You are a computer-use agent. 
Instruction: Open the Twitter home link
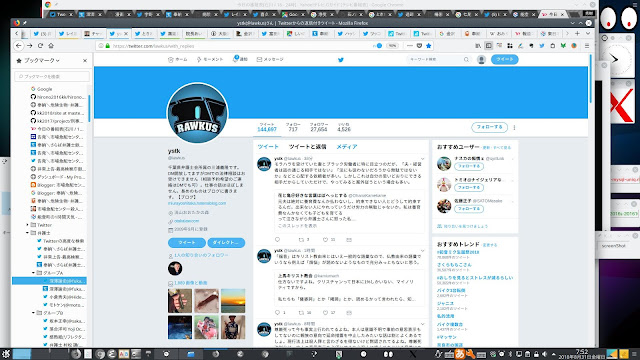pos(178,60)
